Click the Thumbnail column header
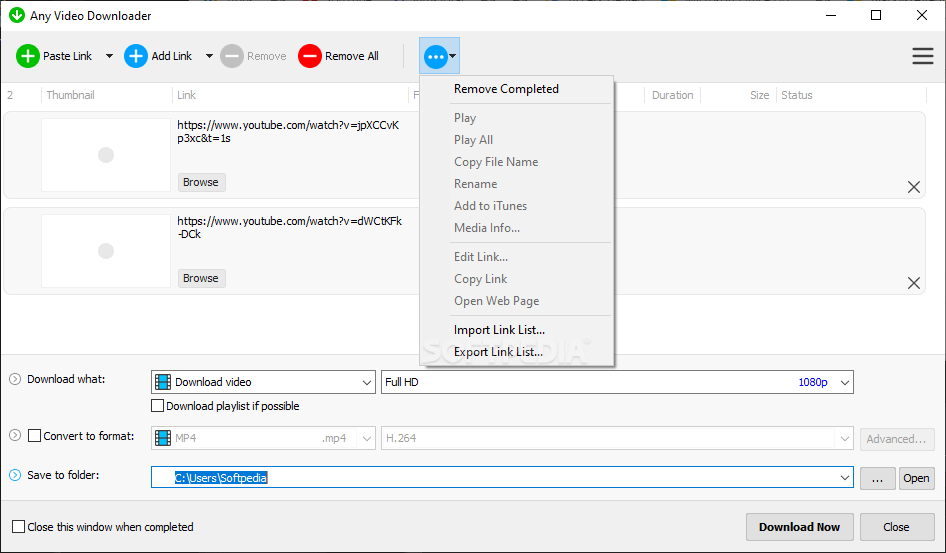 [71, 95]
